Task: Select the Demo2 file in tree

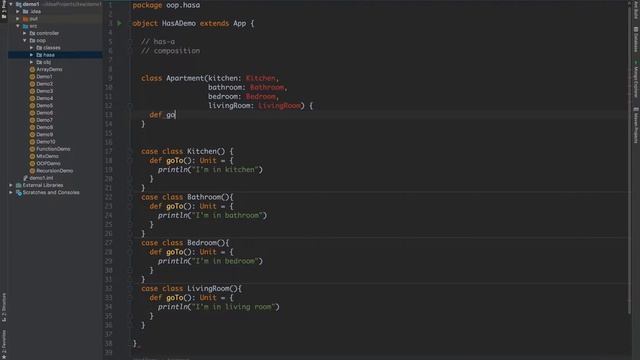Action: click(x=44, y=84)
